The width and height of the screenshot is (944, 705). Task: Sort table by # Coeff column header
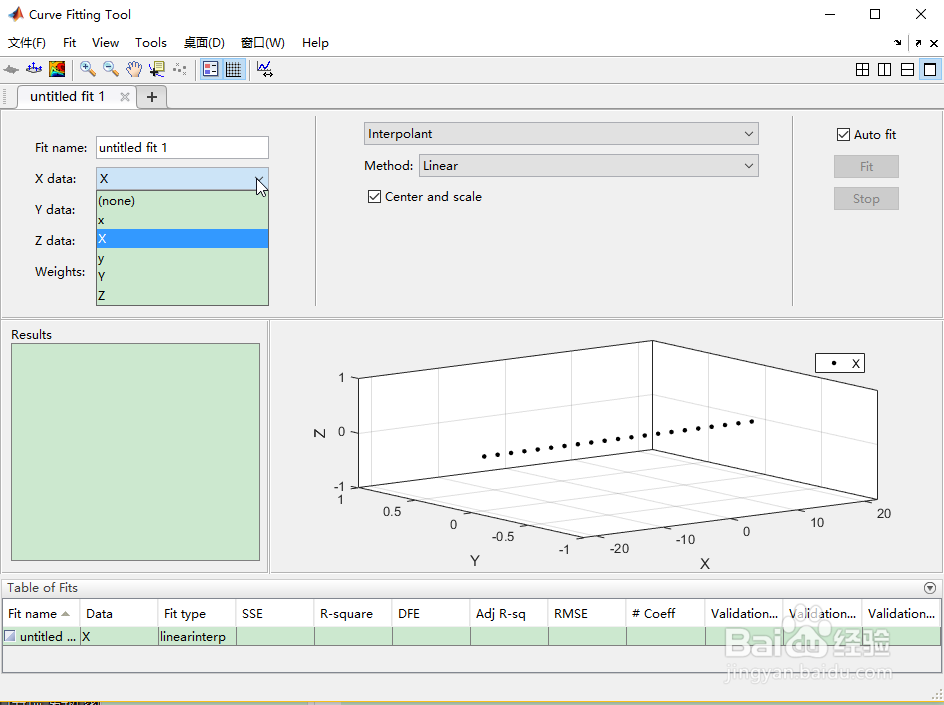click(x=665, y=613)
